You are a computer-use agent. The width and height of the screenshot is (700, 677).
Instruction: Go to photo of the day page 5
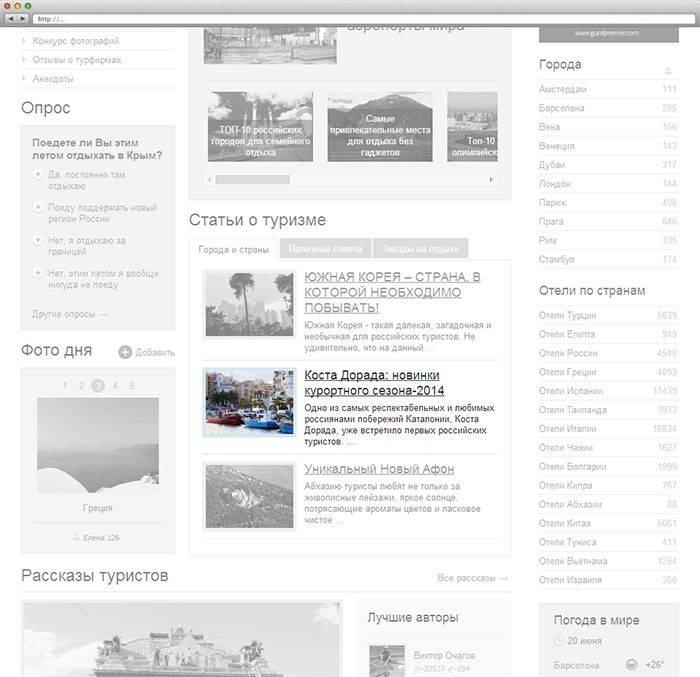point(132,386)
